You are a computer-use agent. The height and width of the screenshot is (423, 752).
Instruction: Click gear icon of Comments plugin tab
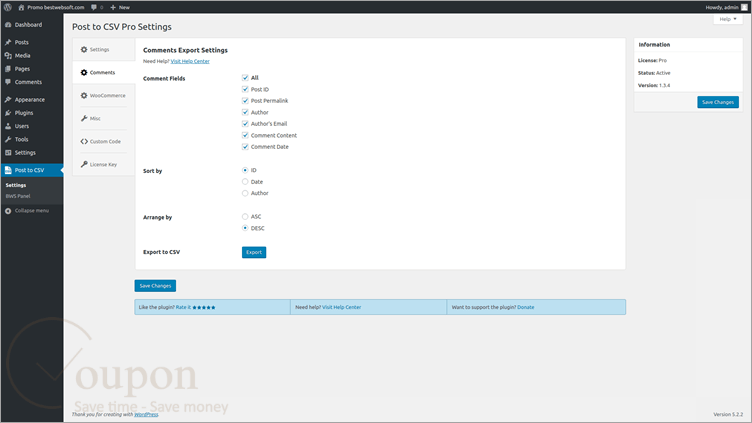pyautogui.click(x=84, y=72)
